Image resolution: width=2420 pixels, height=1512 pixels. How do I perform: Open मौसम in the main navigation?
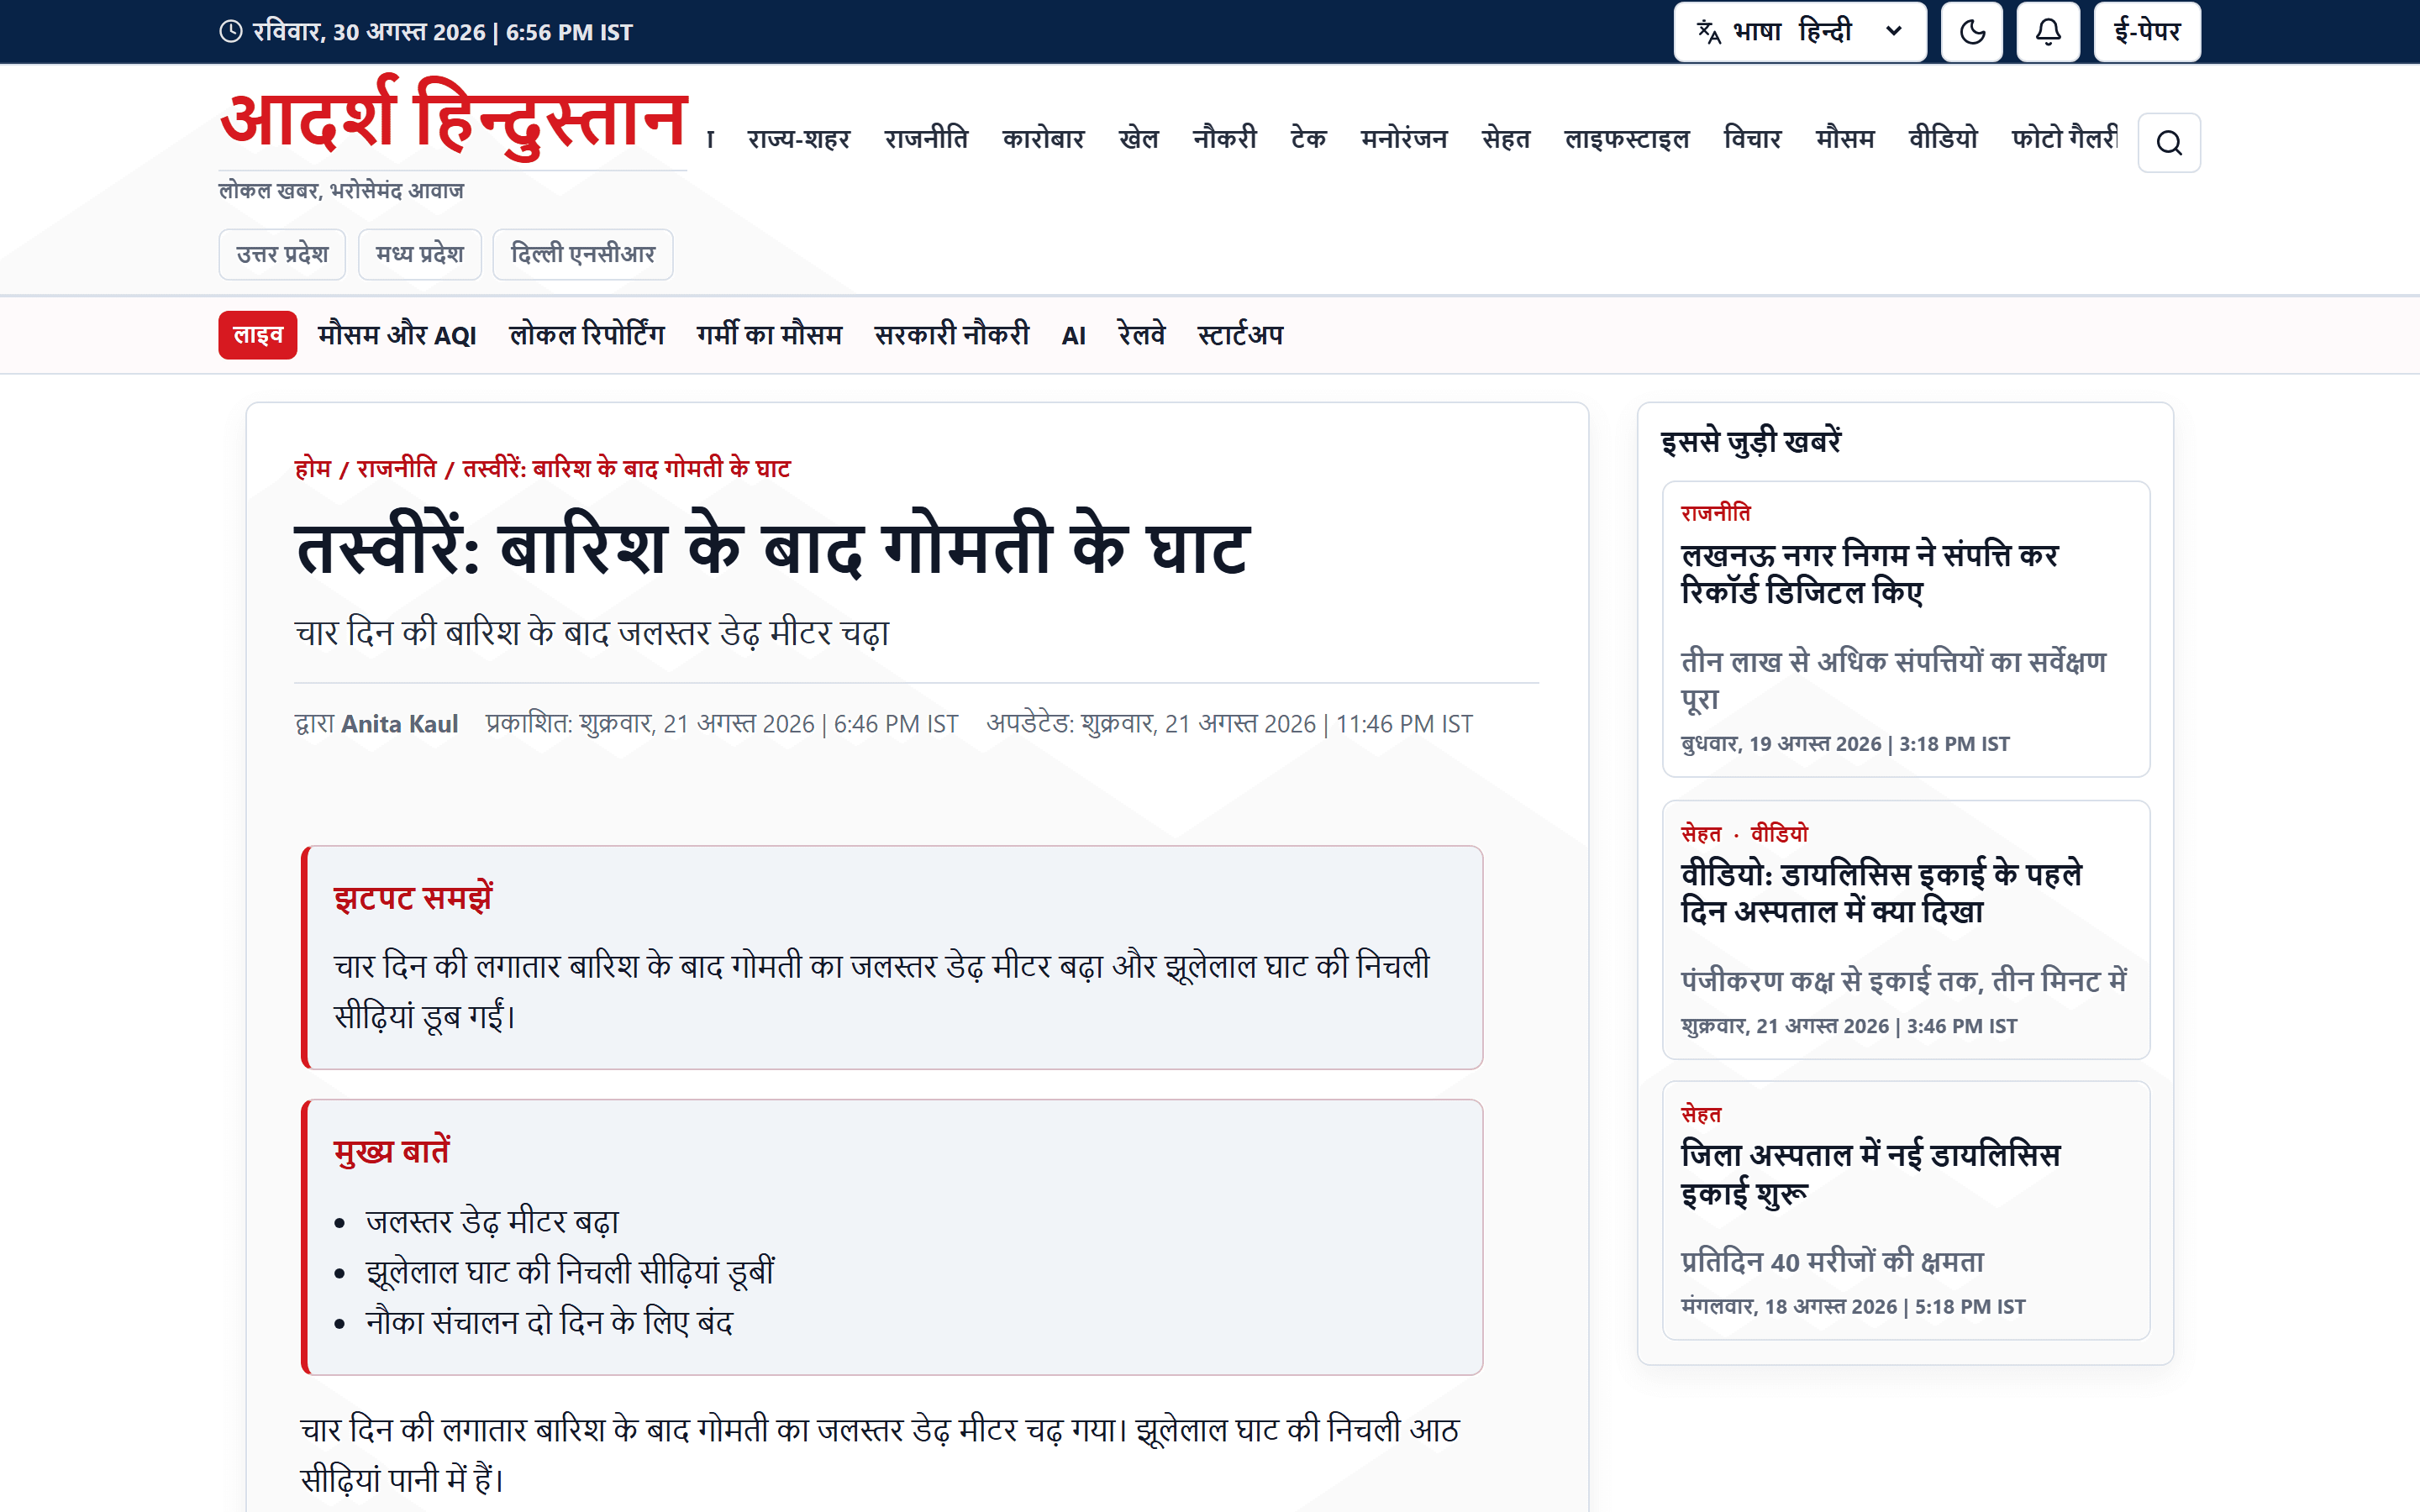(x=1845, y=139)
